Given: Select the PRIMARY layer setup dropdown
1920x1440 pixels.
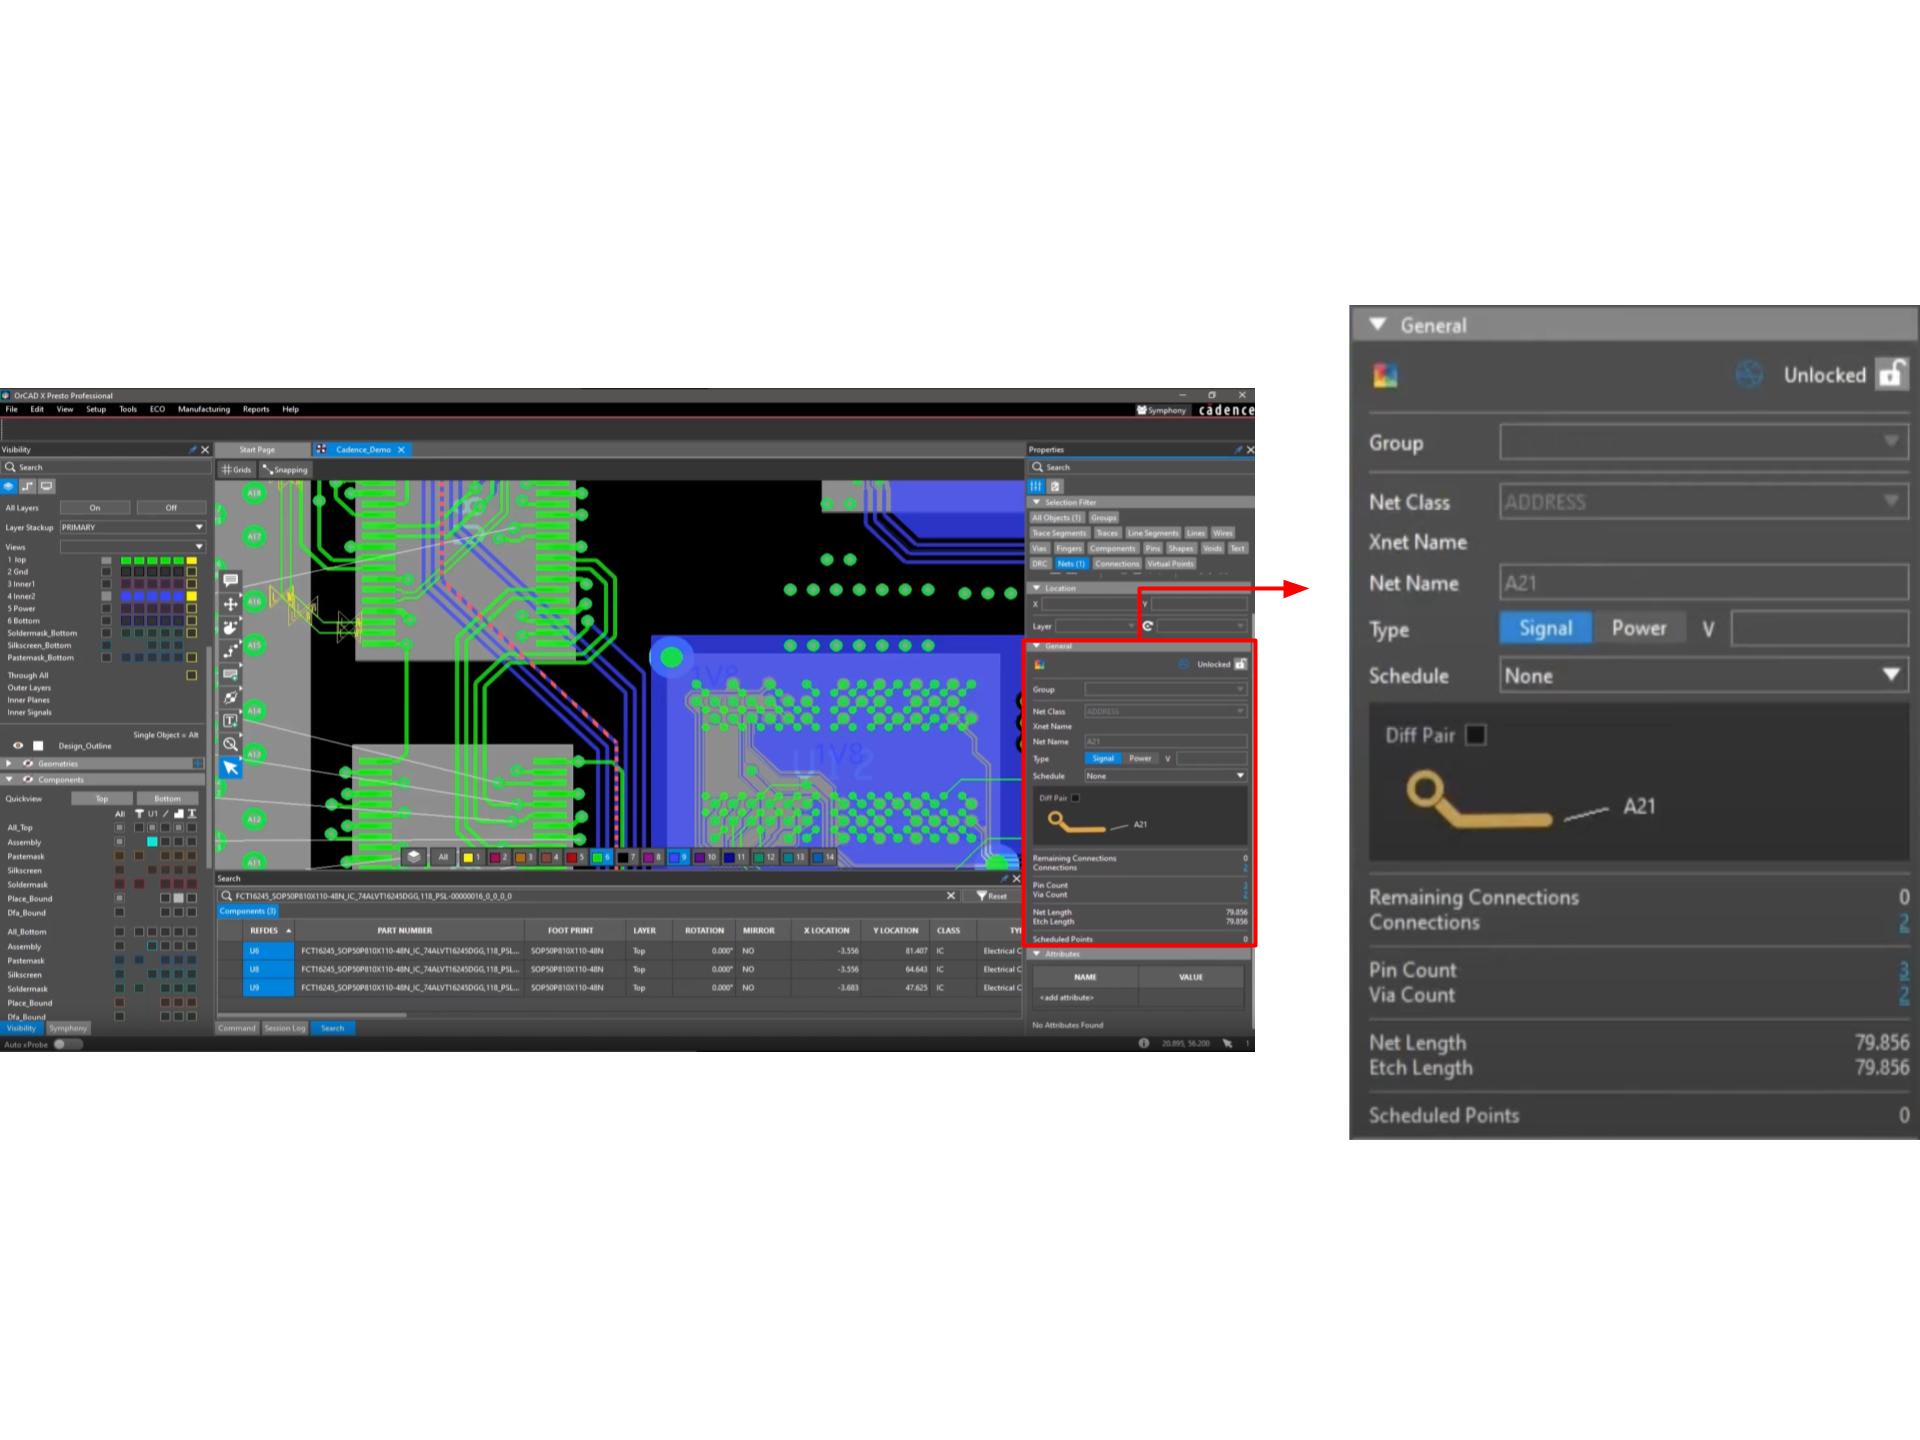Looking at the screenshot, I should pyautogui.click(x=136, y=526).
